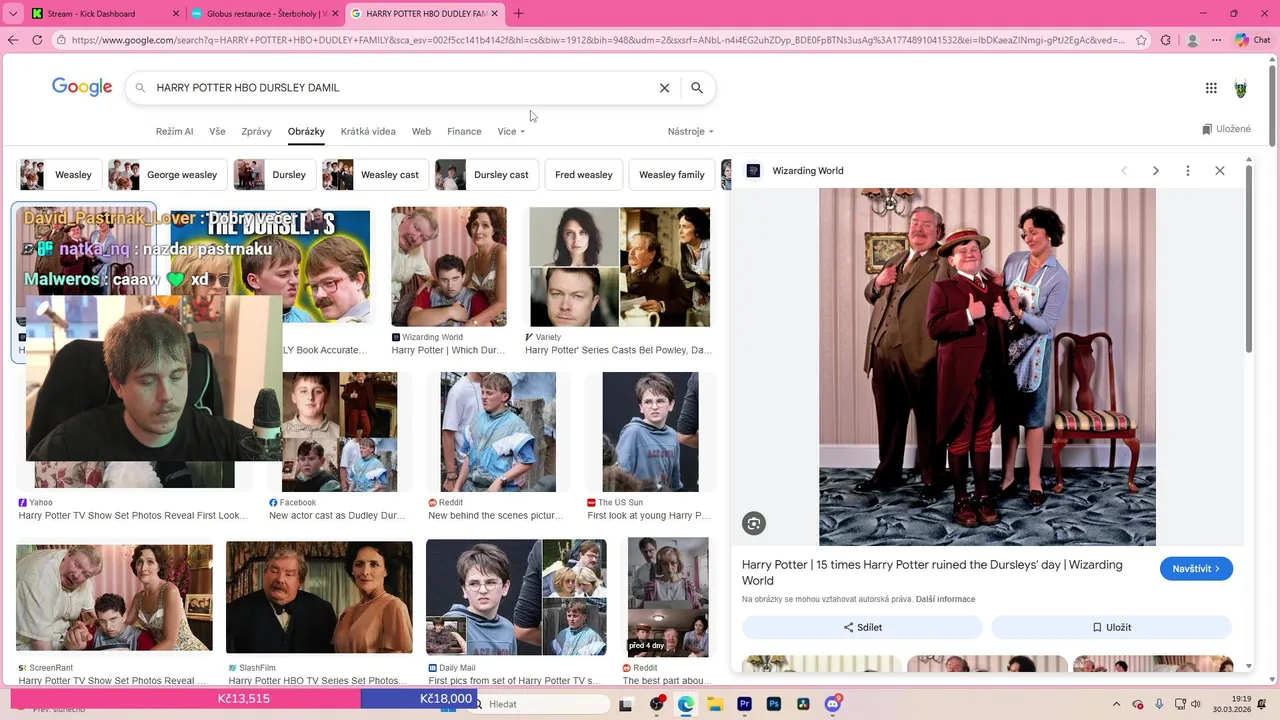The height and width of the screenshot is (720, 1280).
Task: Launch Premiere Pro from the taskbar
Action: coord(744,704)
